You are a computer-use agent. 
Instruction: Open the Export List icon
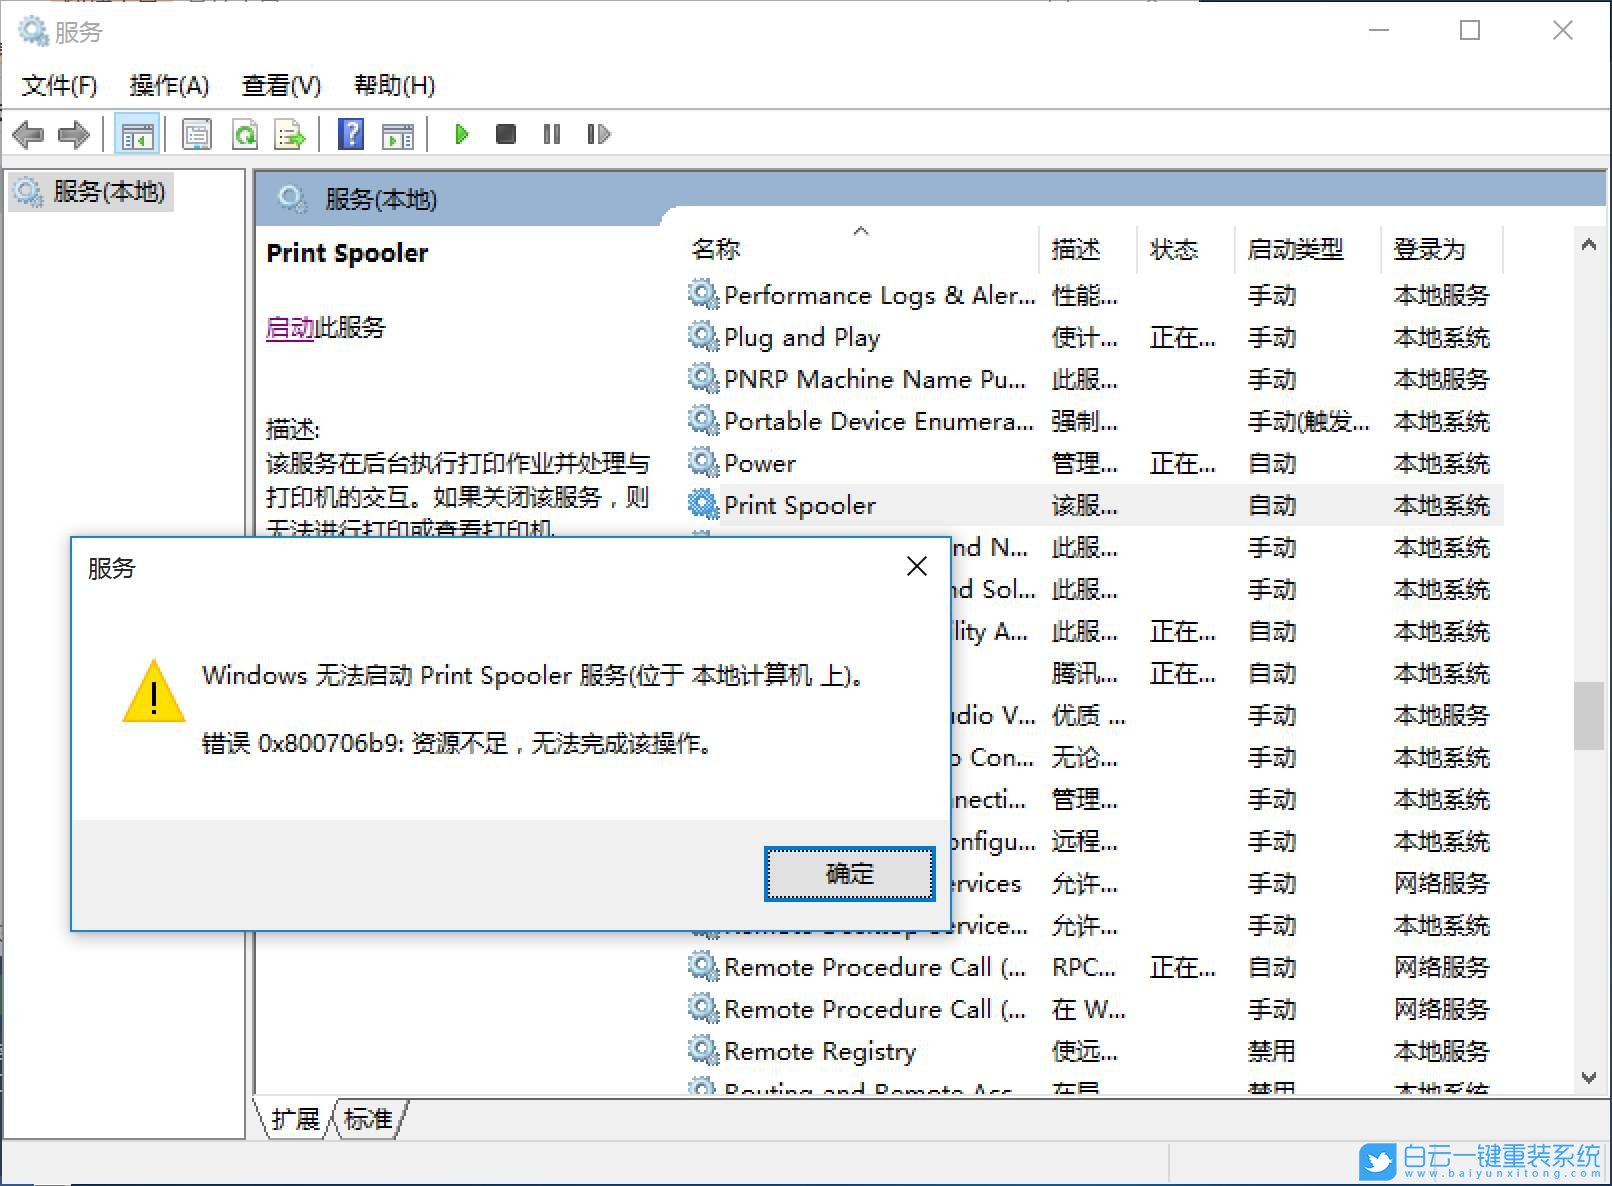tap(290, 134)
